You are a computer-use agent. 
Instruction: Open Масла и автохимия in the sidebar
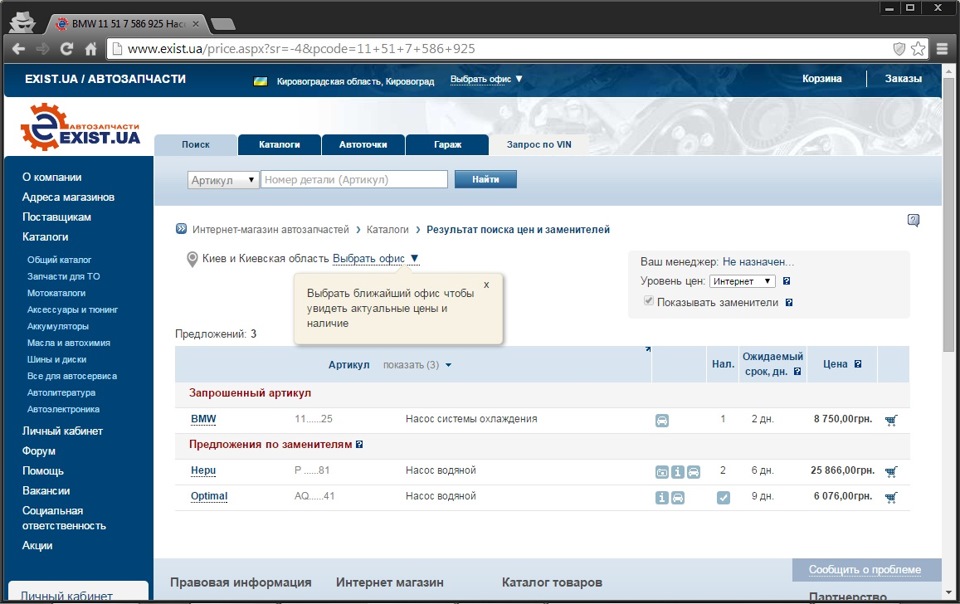pyautogui.click(x=69, y=343)
